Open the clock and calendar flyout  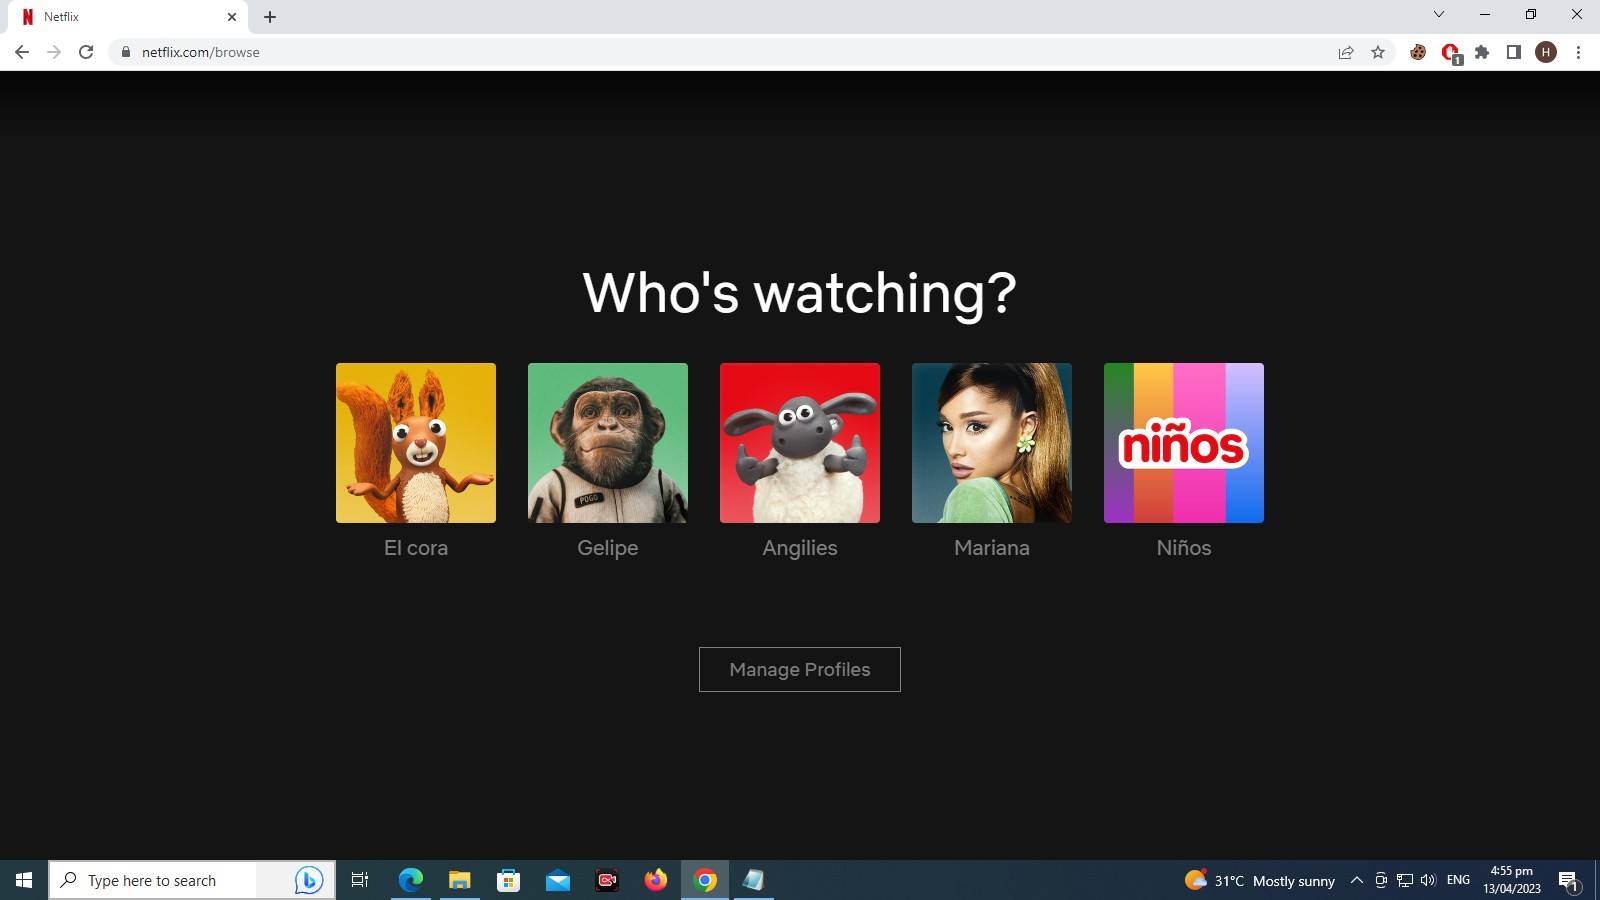[1512, 880]
